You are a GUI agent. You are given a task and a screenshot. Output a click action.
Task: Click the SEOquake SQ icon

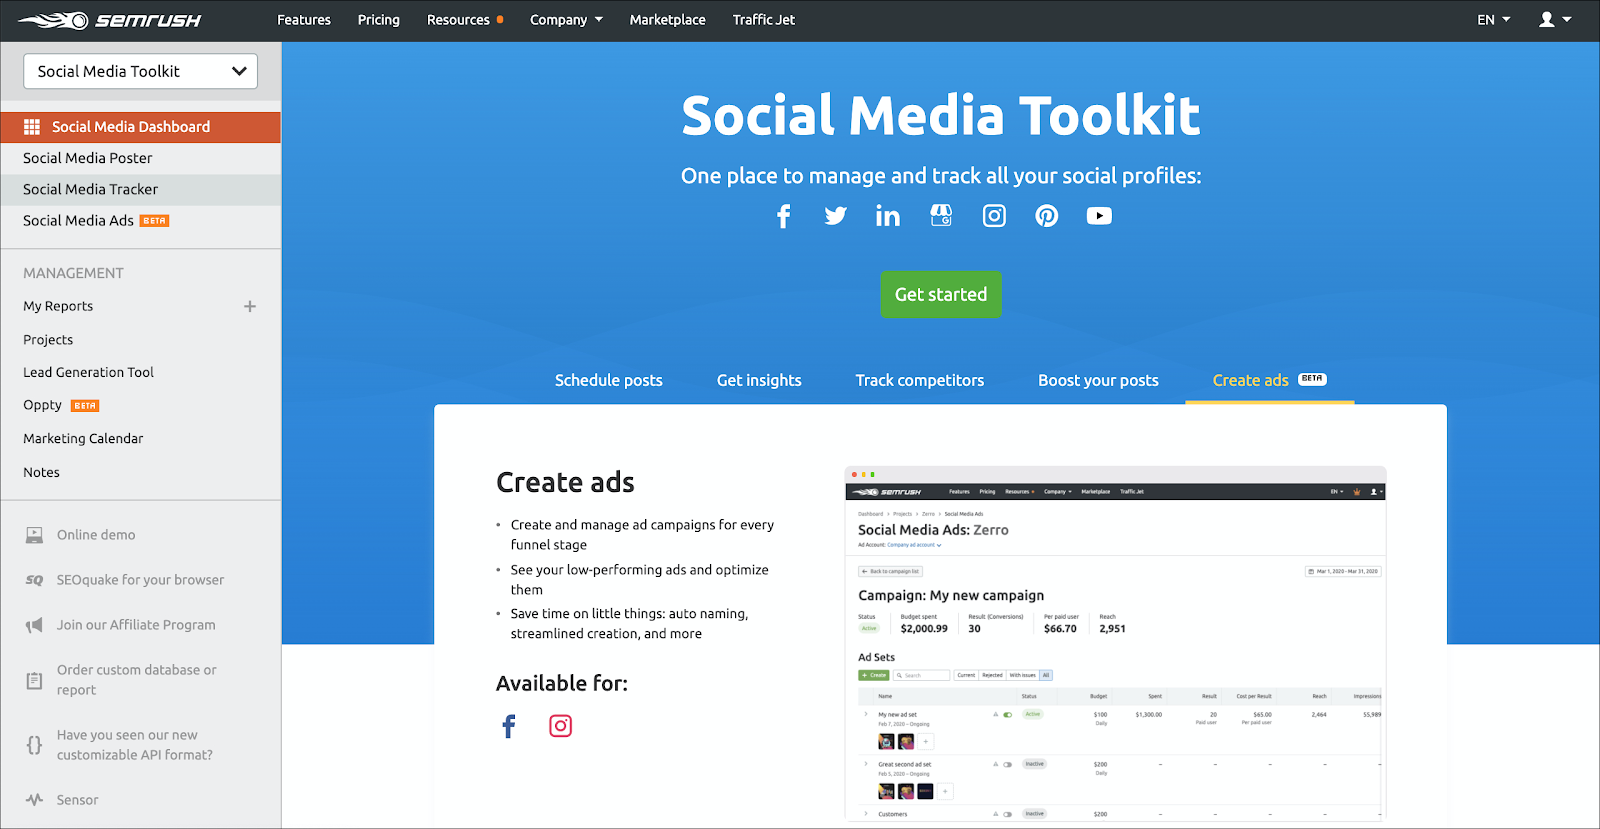coord(34,580)
